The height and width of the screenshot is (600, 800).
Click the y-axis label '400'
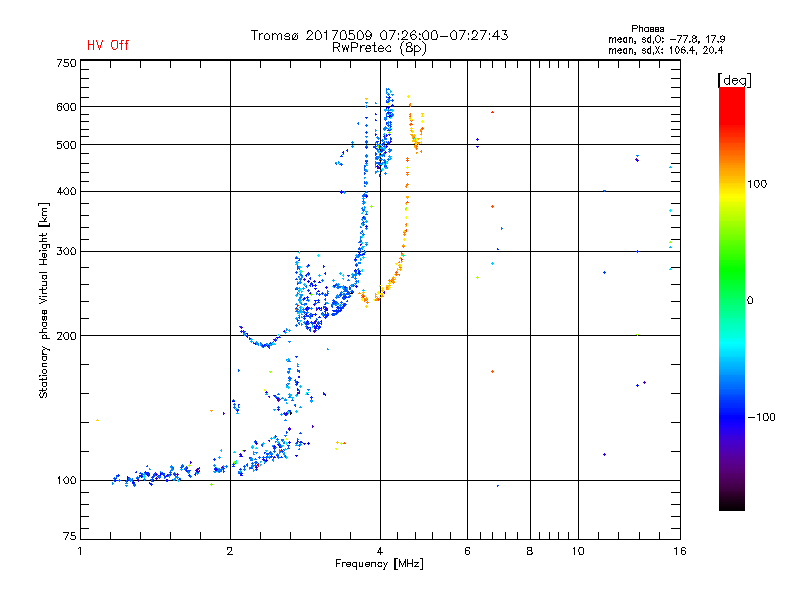67,192
